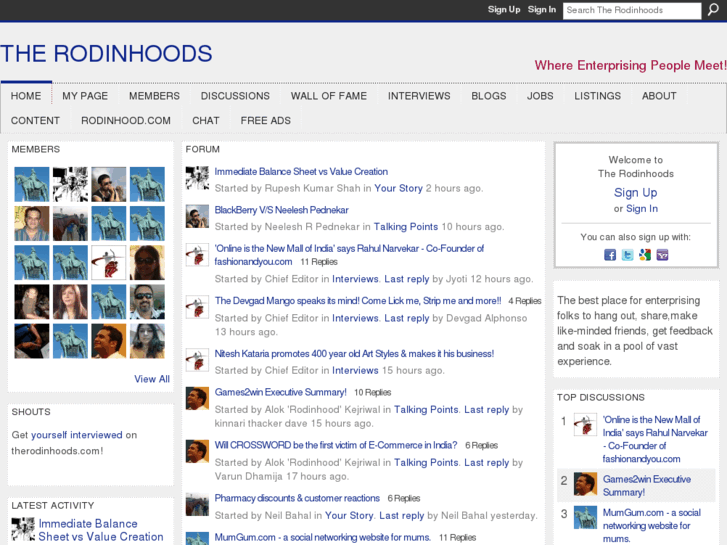Click THE RODINHOODS site title
The width and height of the screenshot is (727, 545).
pos(106,53)
